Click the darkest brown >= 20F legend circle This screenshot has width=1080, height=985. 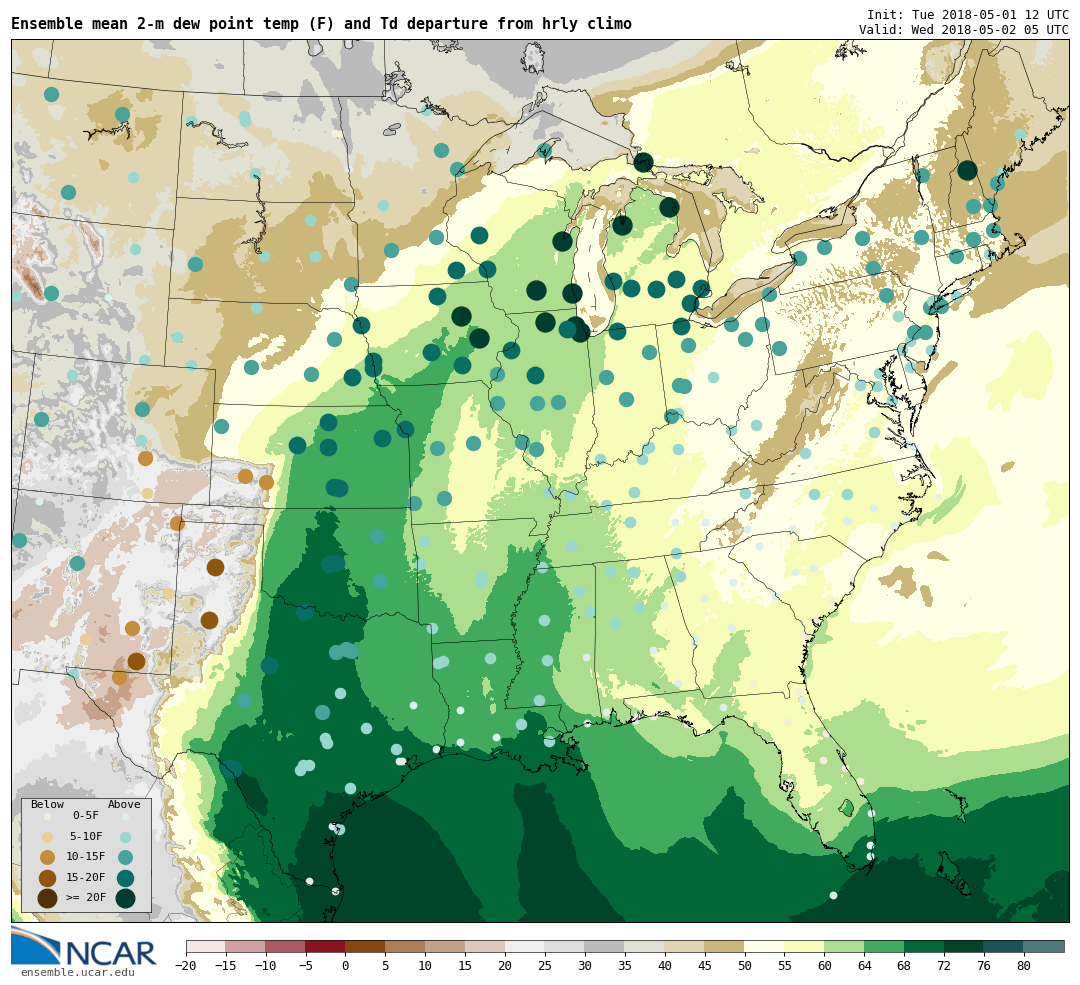click(x=48, y=898)
